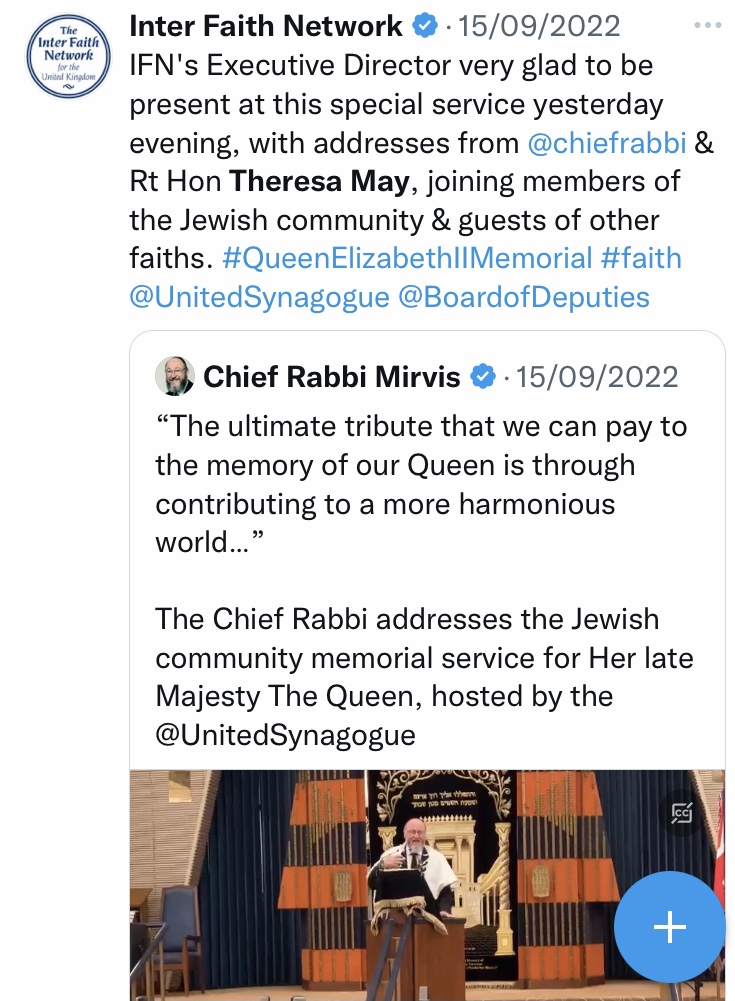Open the @chiefrabbi mention link
The width and height of the screenshot is (735, 1001).
[x=606, y=143]
